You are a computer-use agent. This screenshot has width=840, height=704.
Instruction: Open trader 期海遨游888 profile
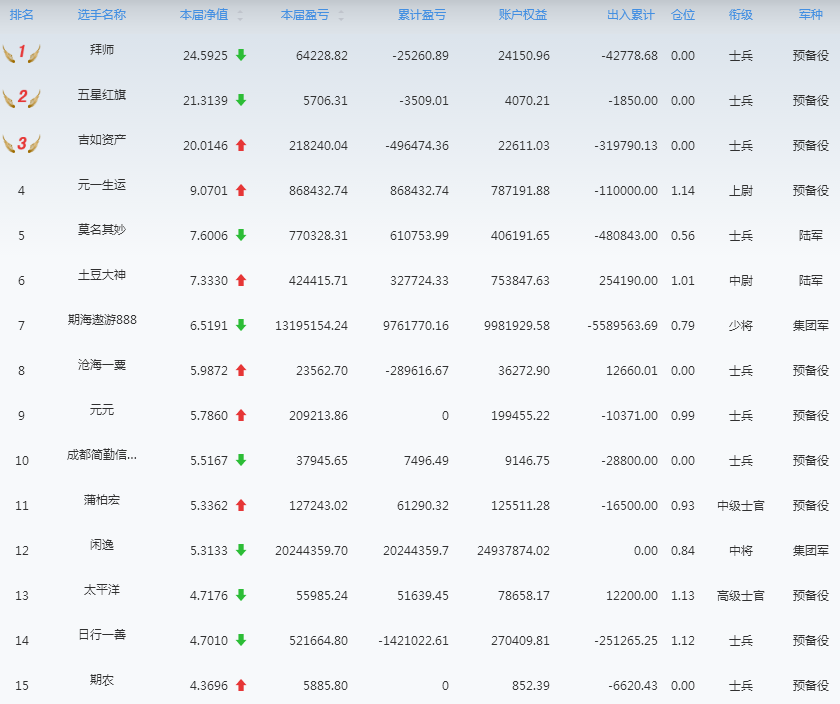point(102,320)
